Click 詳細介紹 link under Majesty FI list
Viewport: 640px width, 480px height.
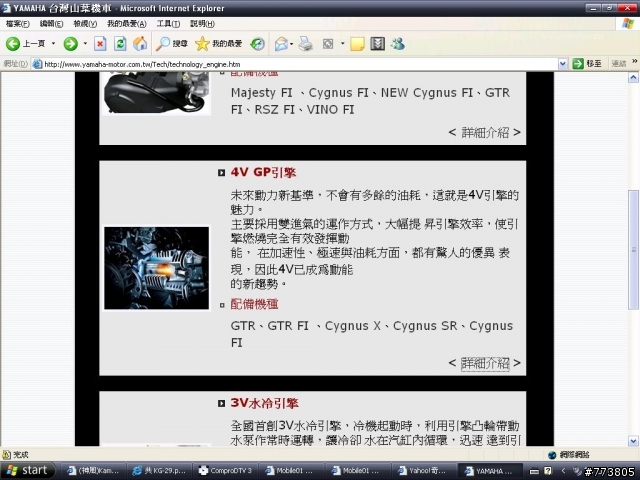485,132
